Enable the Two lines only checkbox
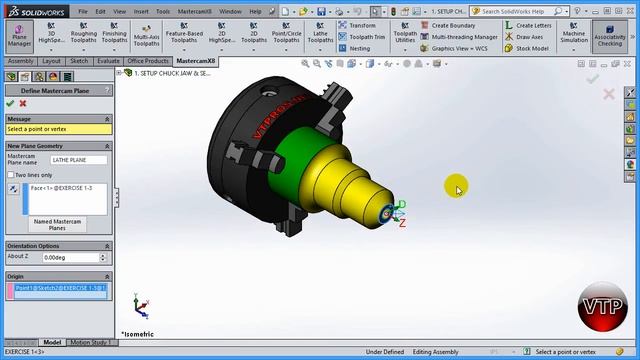 coord(11,175)
